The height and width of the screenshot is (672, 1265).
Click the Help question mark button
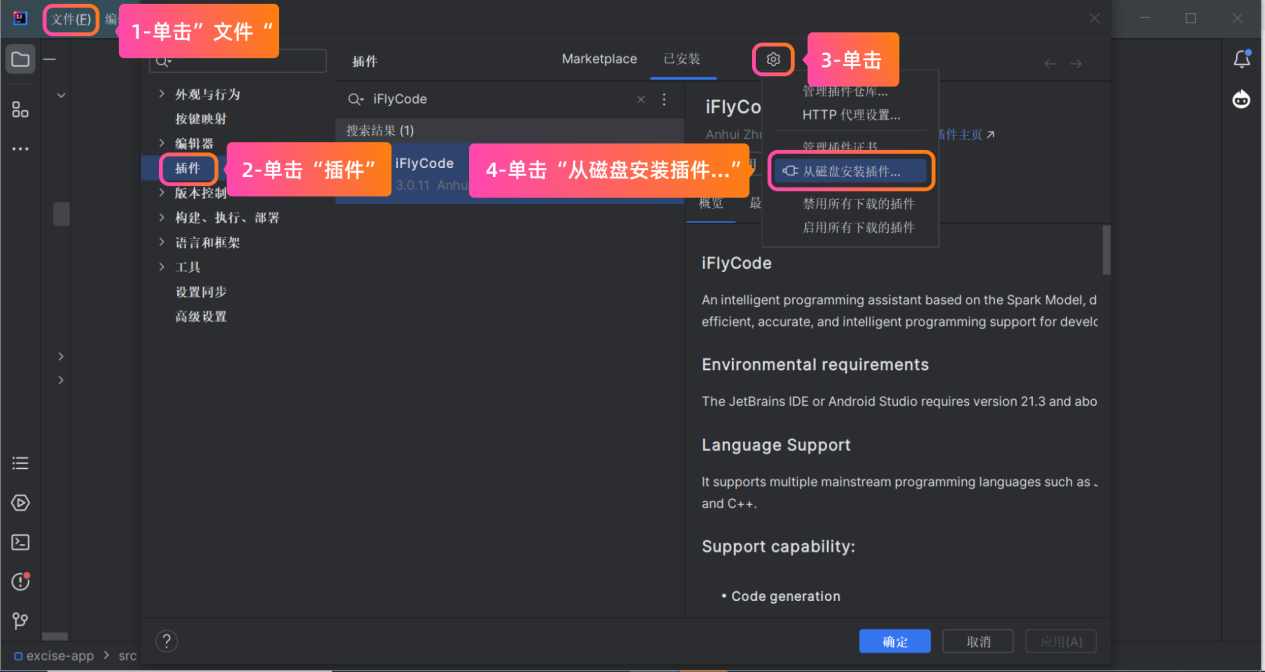coord(168,641)
